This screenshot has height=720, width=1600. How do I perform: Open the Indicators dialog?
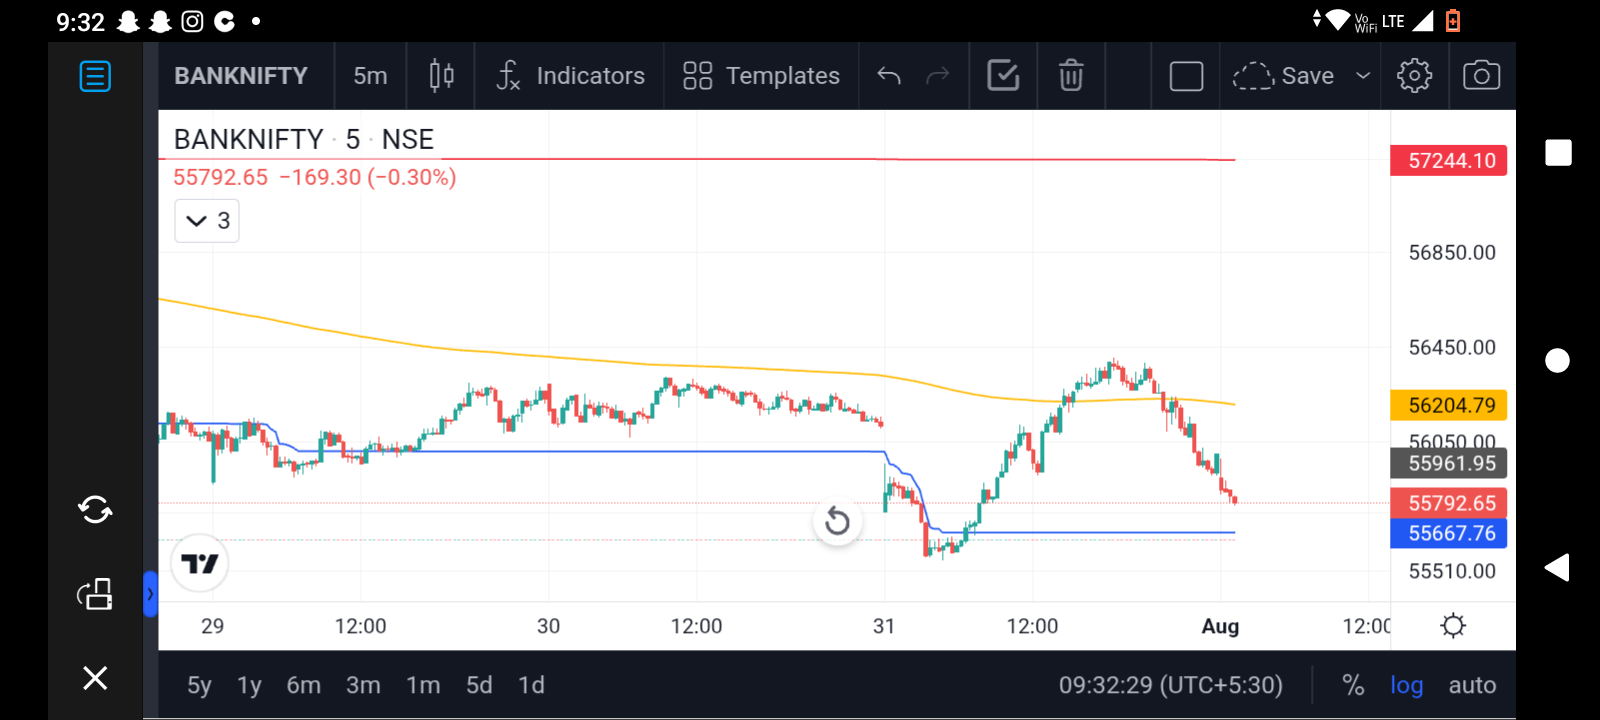(570, 76)
